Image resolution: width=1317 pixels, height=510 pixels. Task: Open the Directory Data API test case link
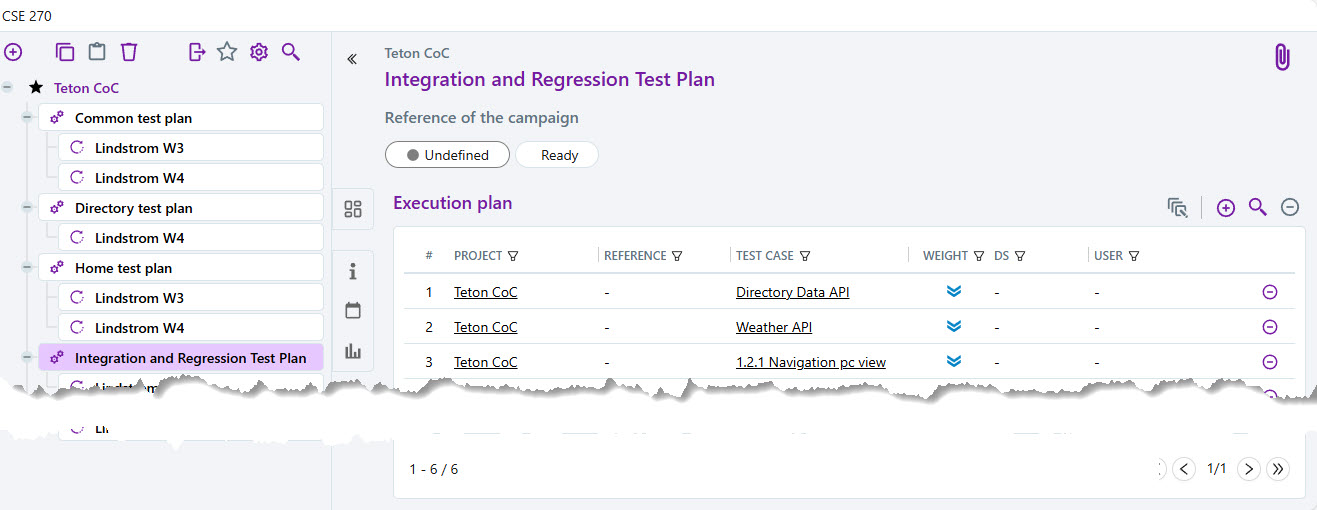point(792,293)
